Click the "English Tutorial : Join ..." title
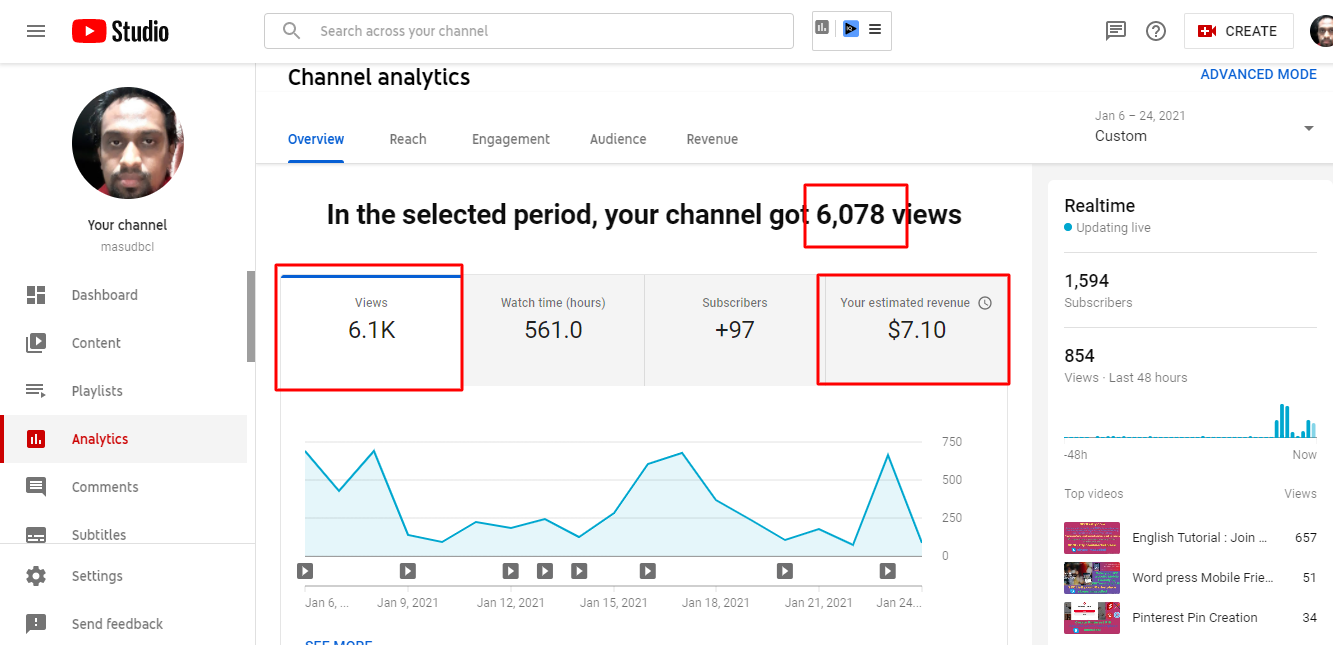This screenshot has width=1333, height=645. [1199, 538]
